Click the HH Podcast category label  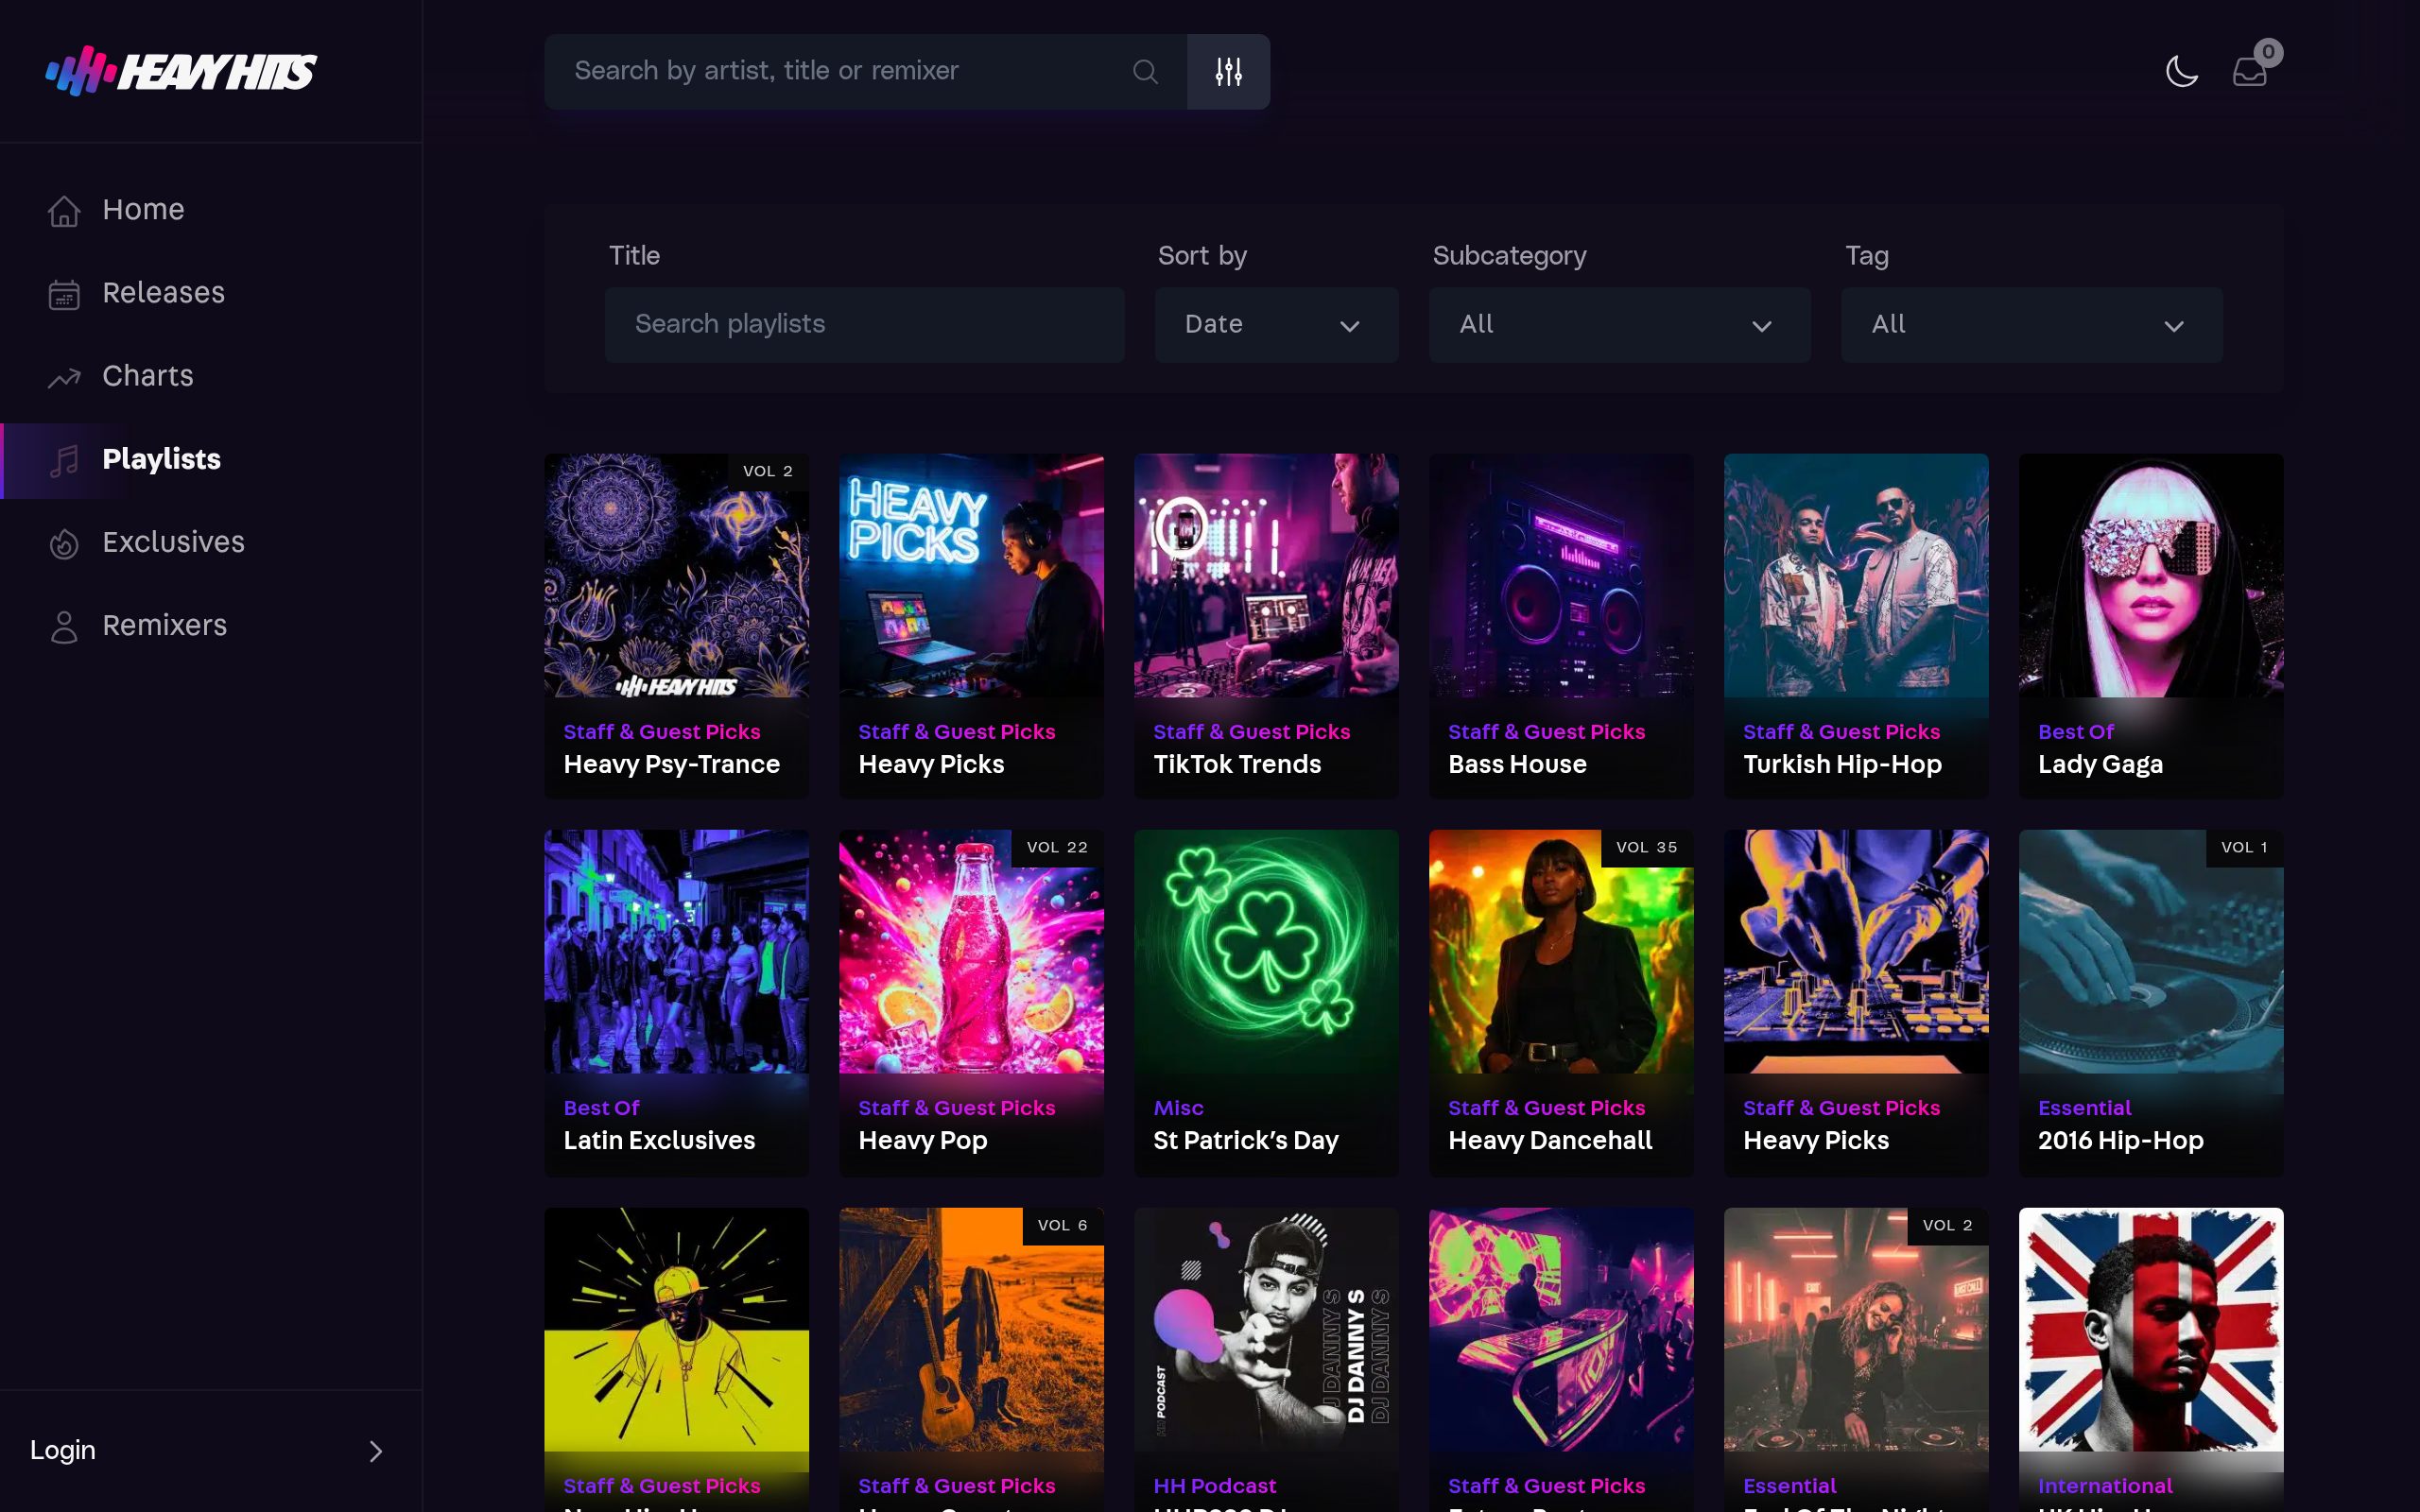[1214, 1486]
